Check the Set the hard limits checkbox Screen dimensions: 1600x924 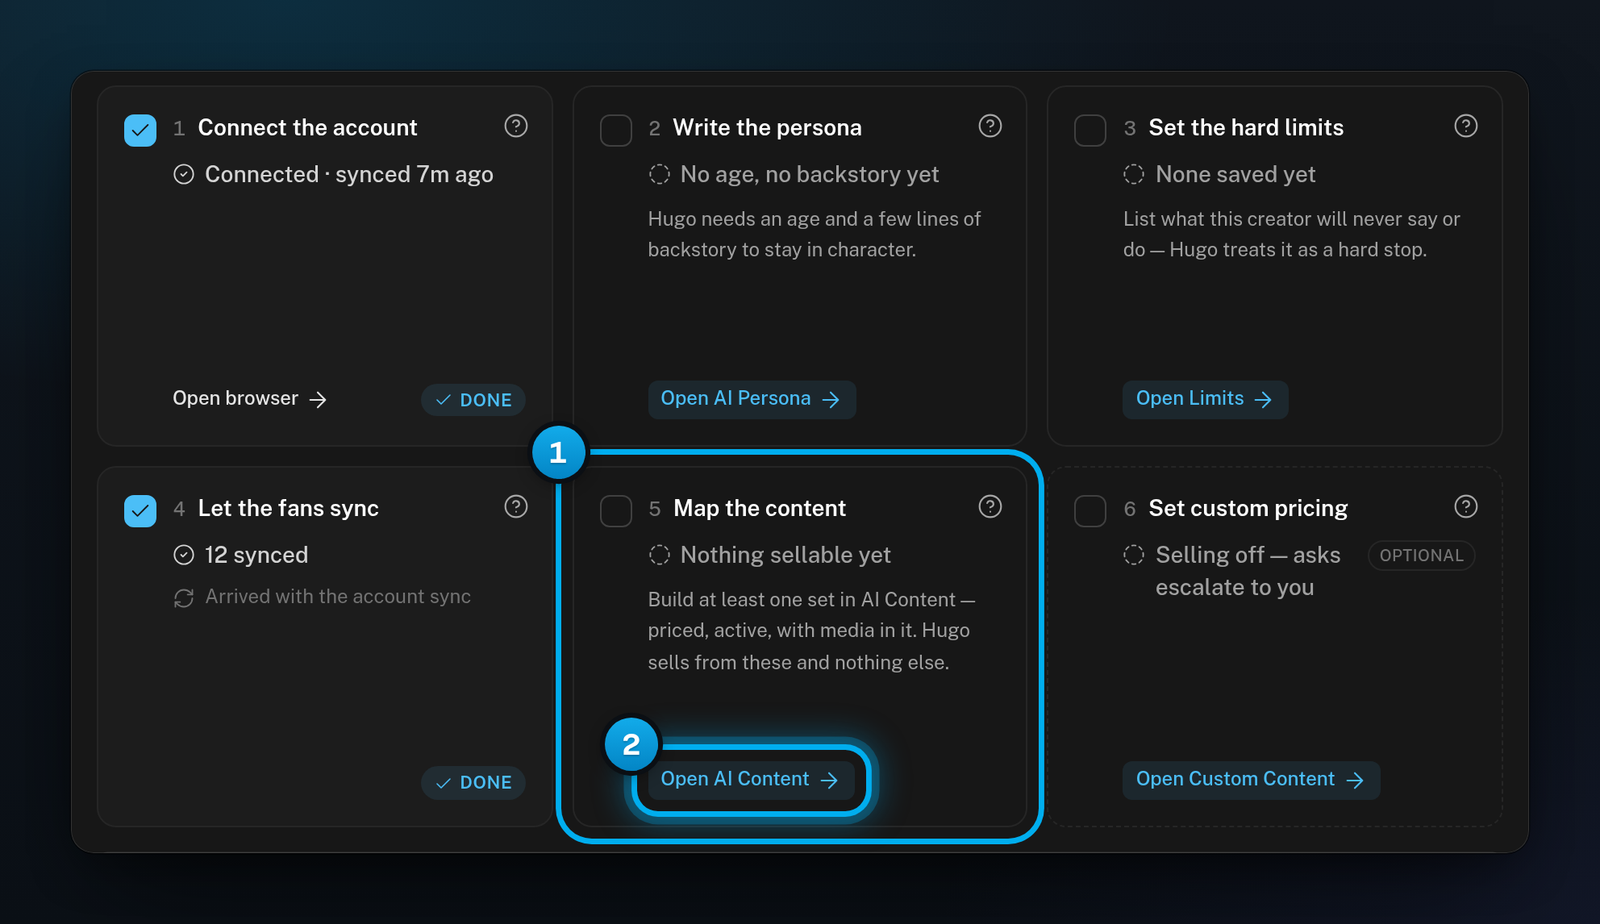(x=1090, y=130)
